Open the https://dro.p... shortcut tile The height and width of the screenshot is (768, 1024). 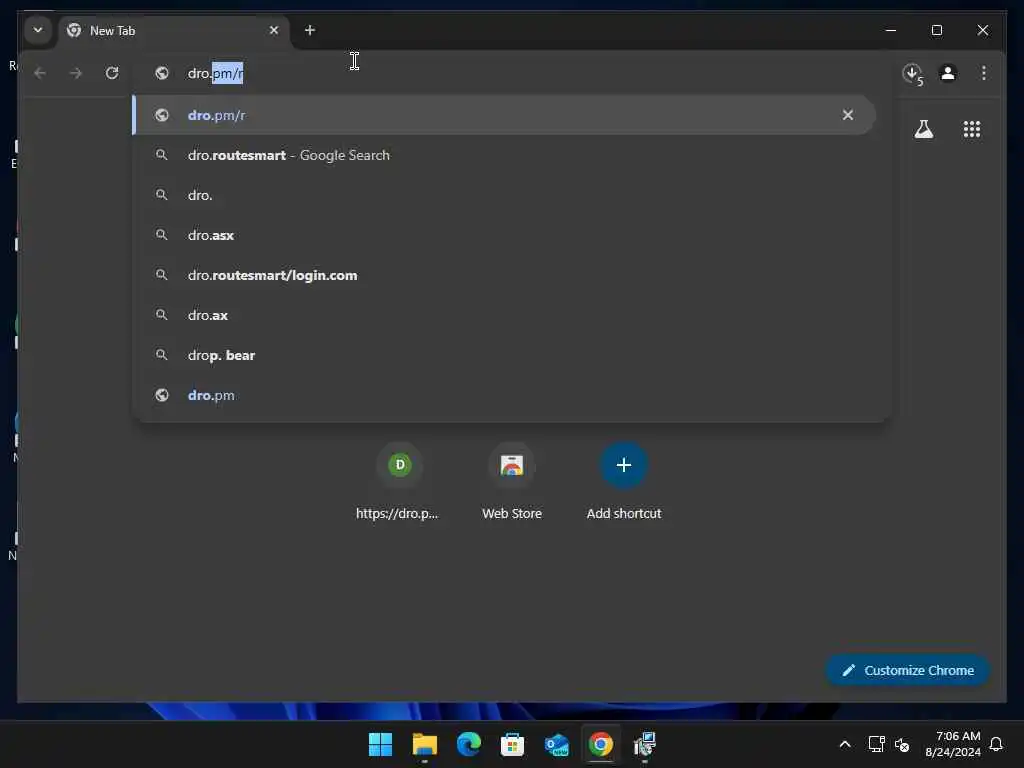click(399, 481)
